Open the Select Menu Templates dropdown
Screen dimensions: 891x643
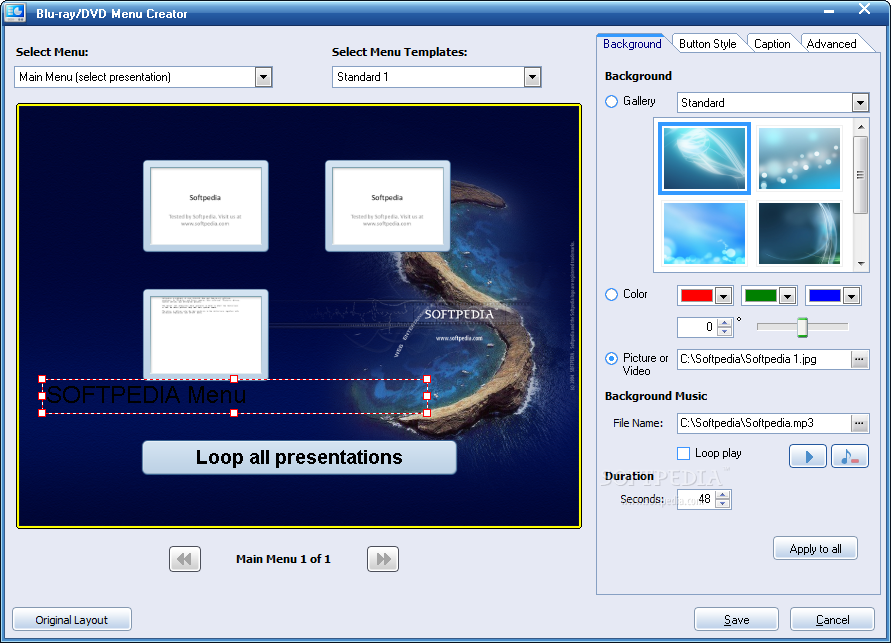point(532,77)
